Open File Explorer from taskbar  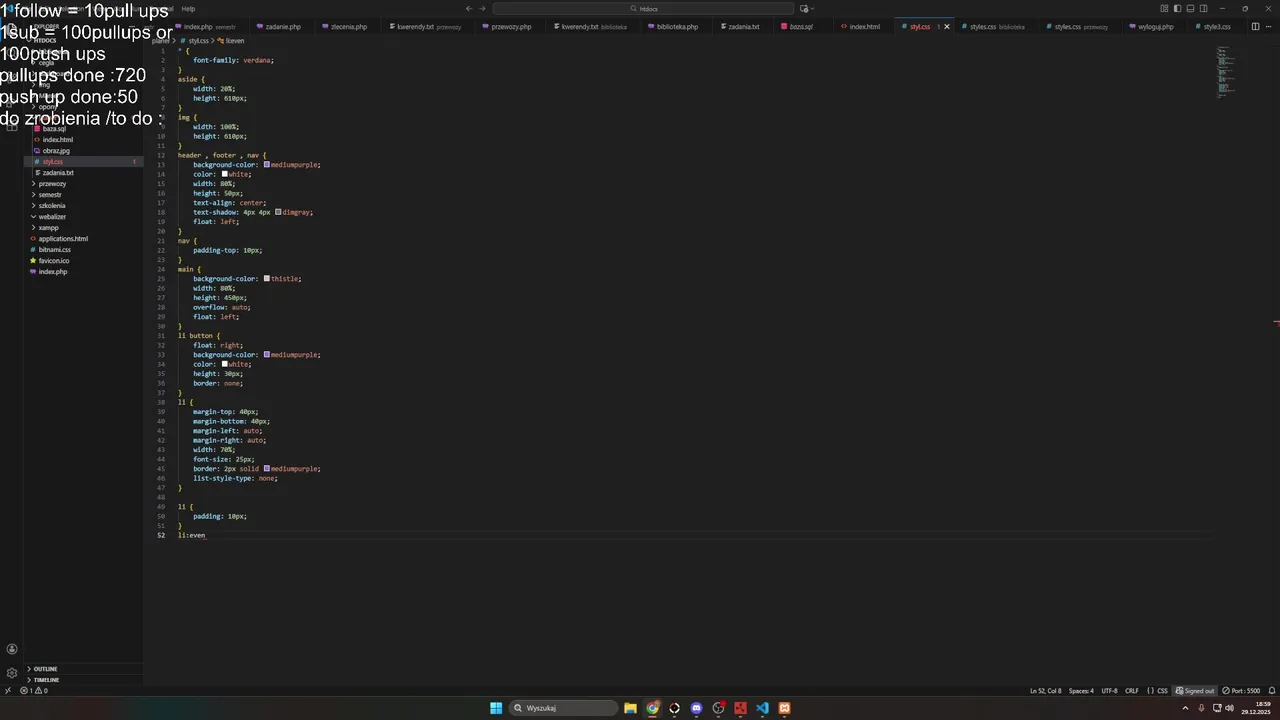[630, 708]
